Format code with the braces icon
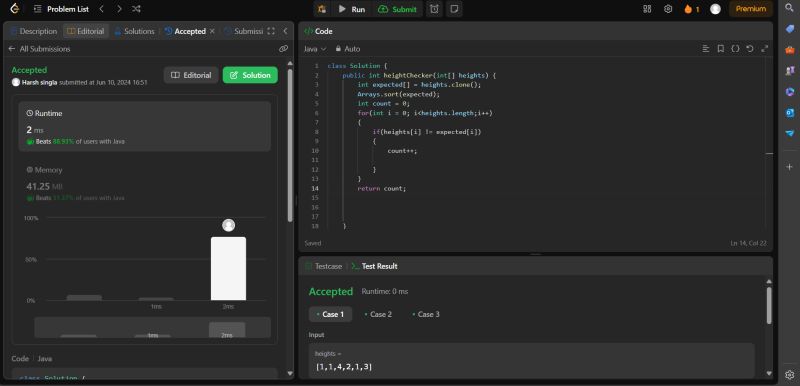 735,49
